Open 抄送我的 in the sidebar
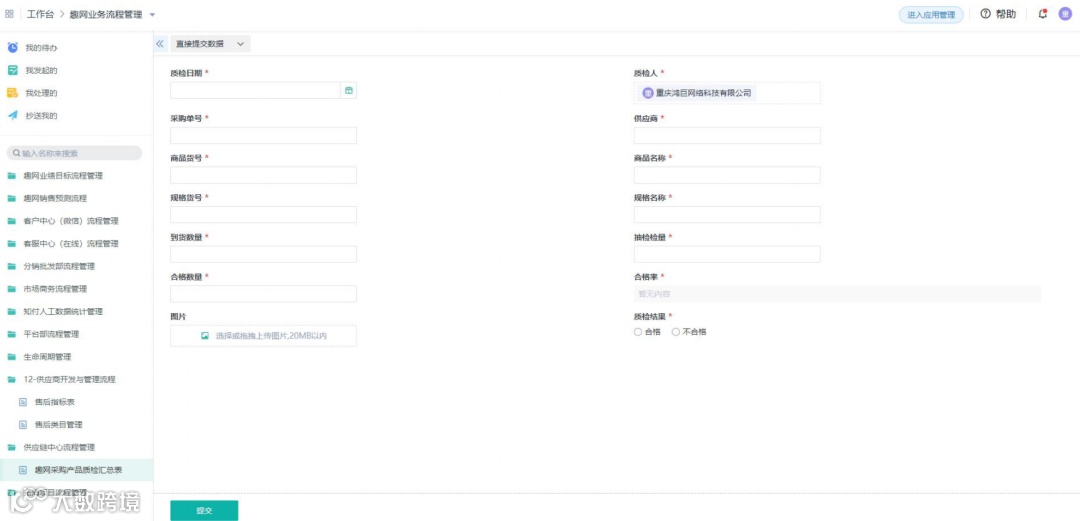The width and height of the screenshot is (1080, 521). click(x=41, y=116)
